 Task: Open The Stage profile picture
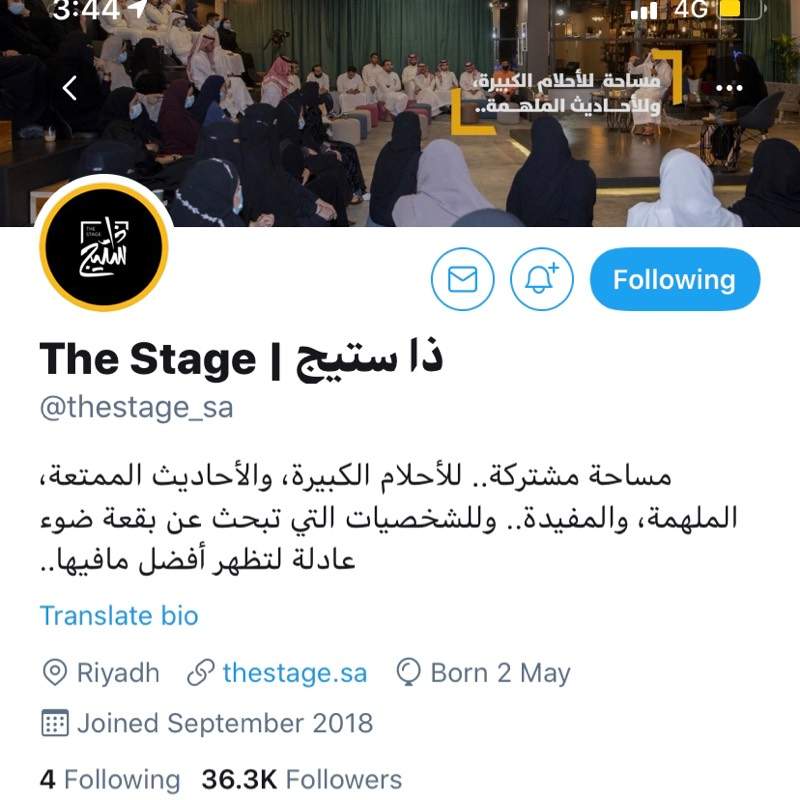(104, 247)
